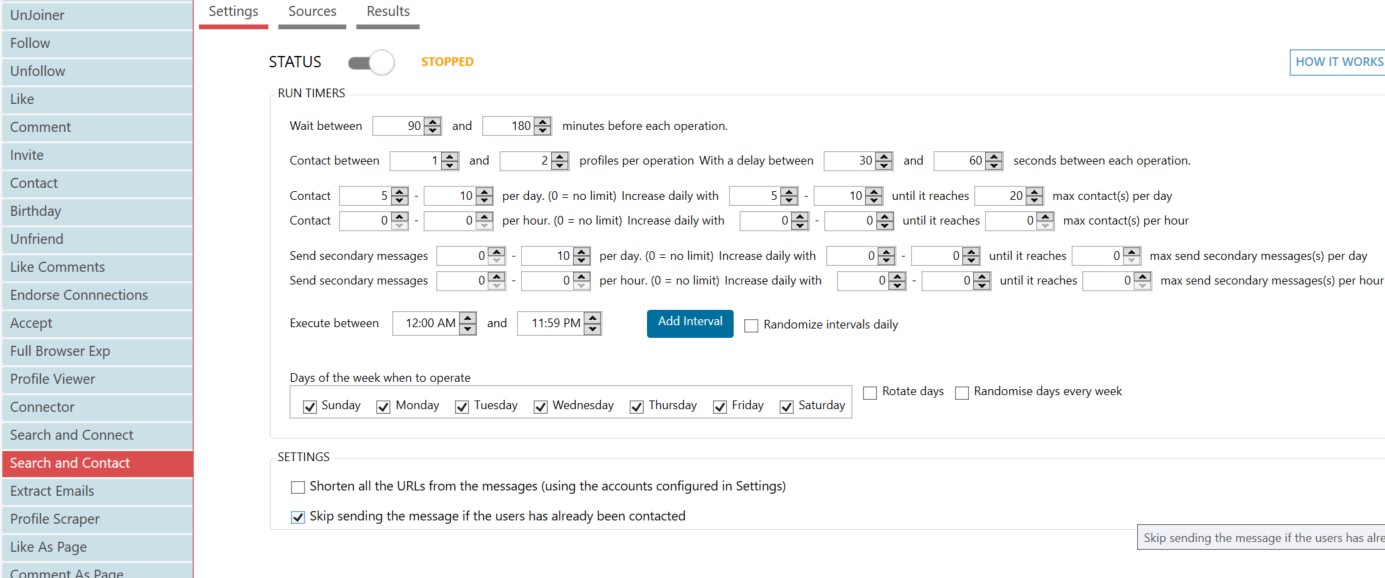
Task: Open Search and Connect tool
Action: coord(96,435)
